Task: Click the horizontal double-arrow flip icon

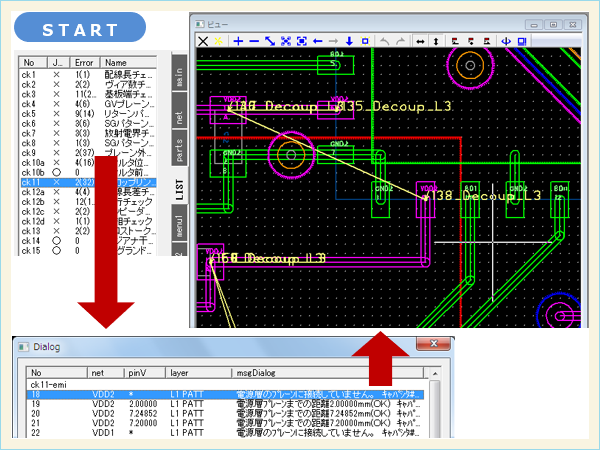Action: tap(420, 41)
